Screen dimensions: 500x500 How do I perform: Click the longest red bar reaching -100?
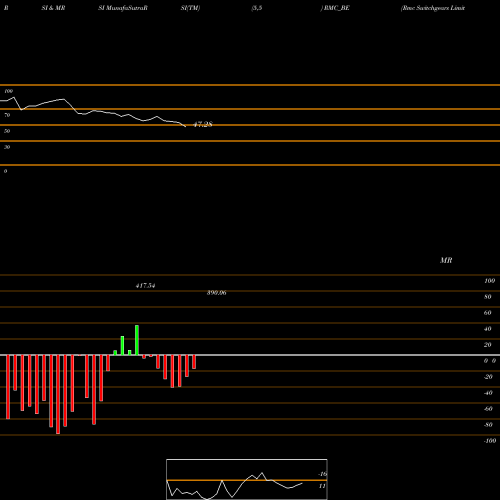58,394
